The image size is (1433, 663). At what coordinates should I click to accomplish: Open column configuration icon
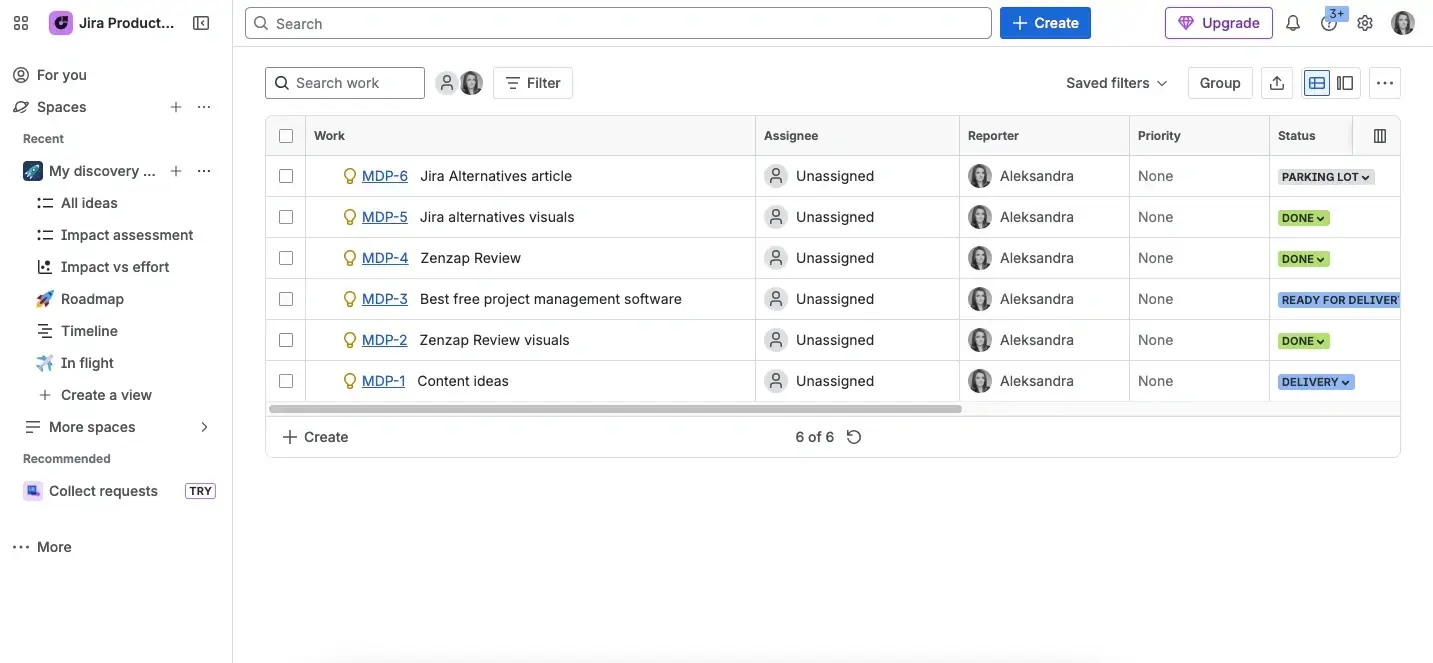click(x=1380, y=136)
